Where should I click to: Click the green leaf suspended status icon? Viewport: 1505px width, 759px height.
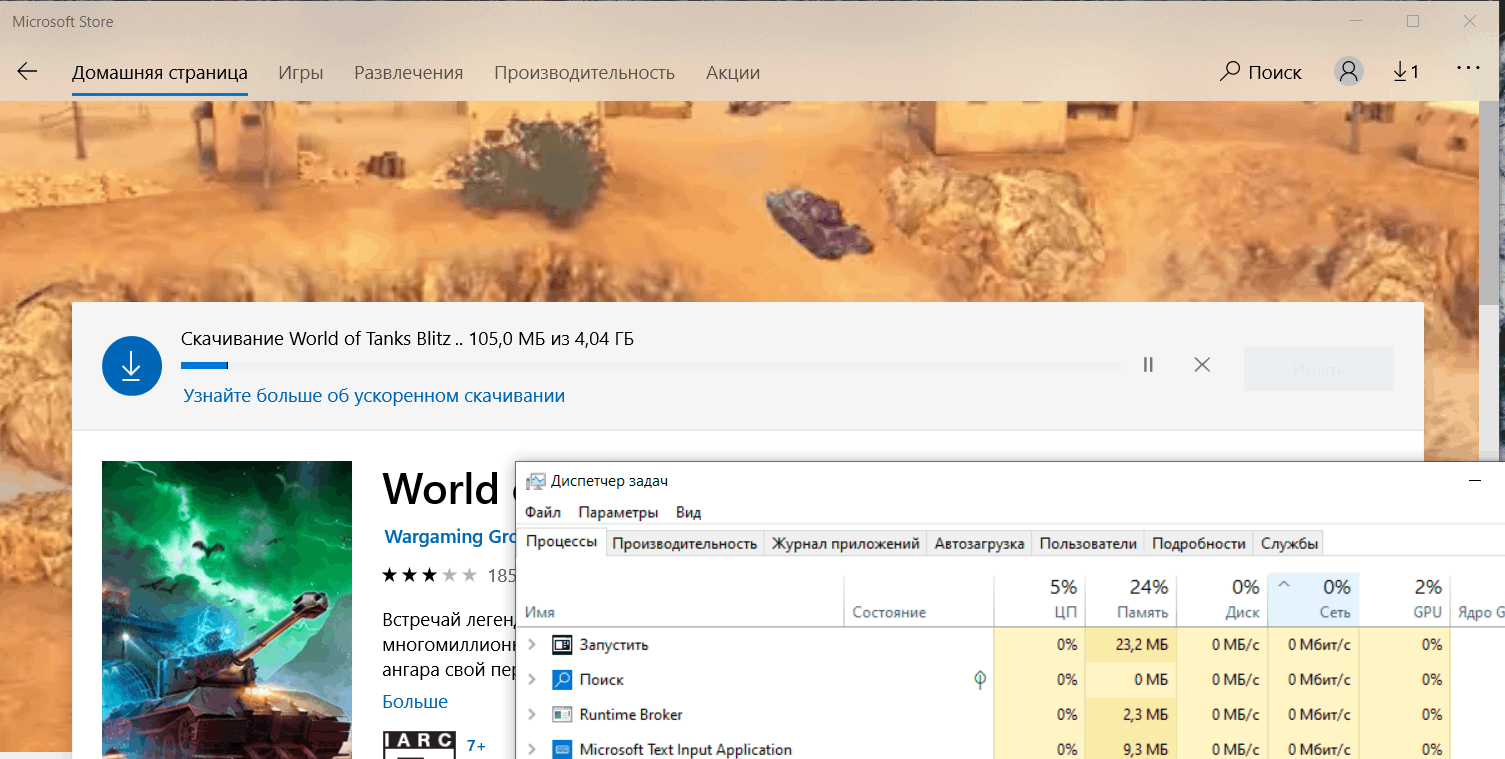tap(980, 680)
